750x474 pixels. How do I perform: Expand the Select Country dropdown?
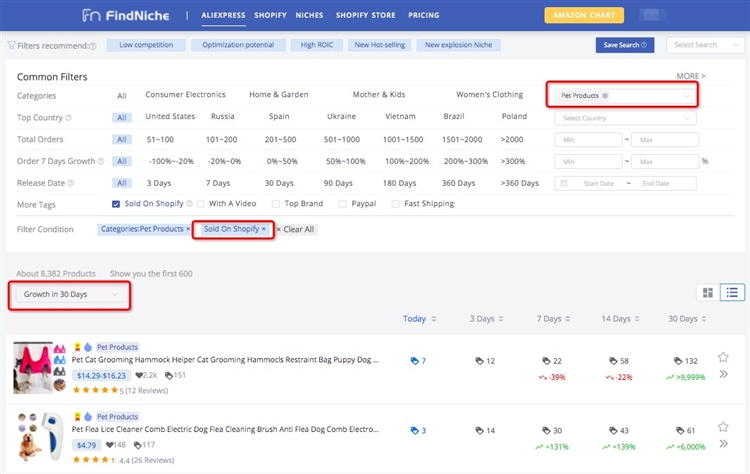(x=623, y=118)
